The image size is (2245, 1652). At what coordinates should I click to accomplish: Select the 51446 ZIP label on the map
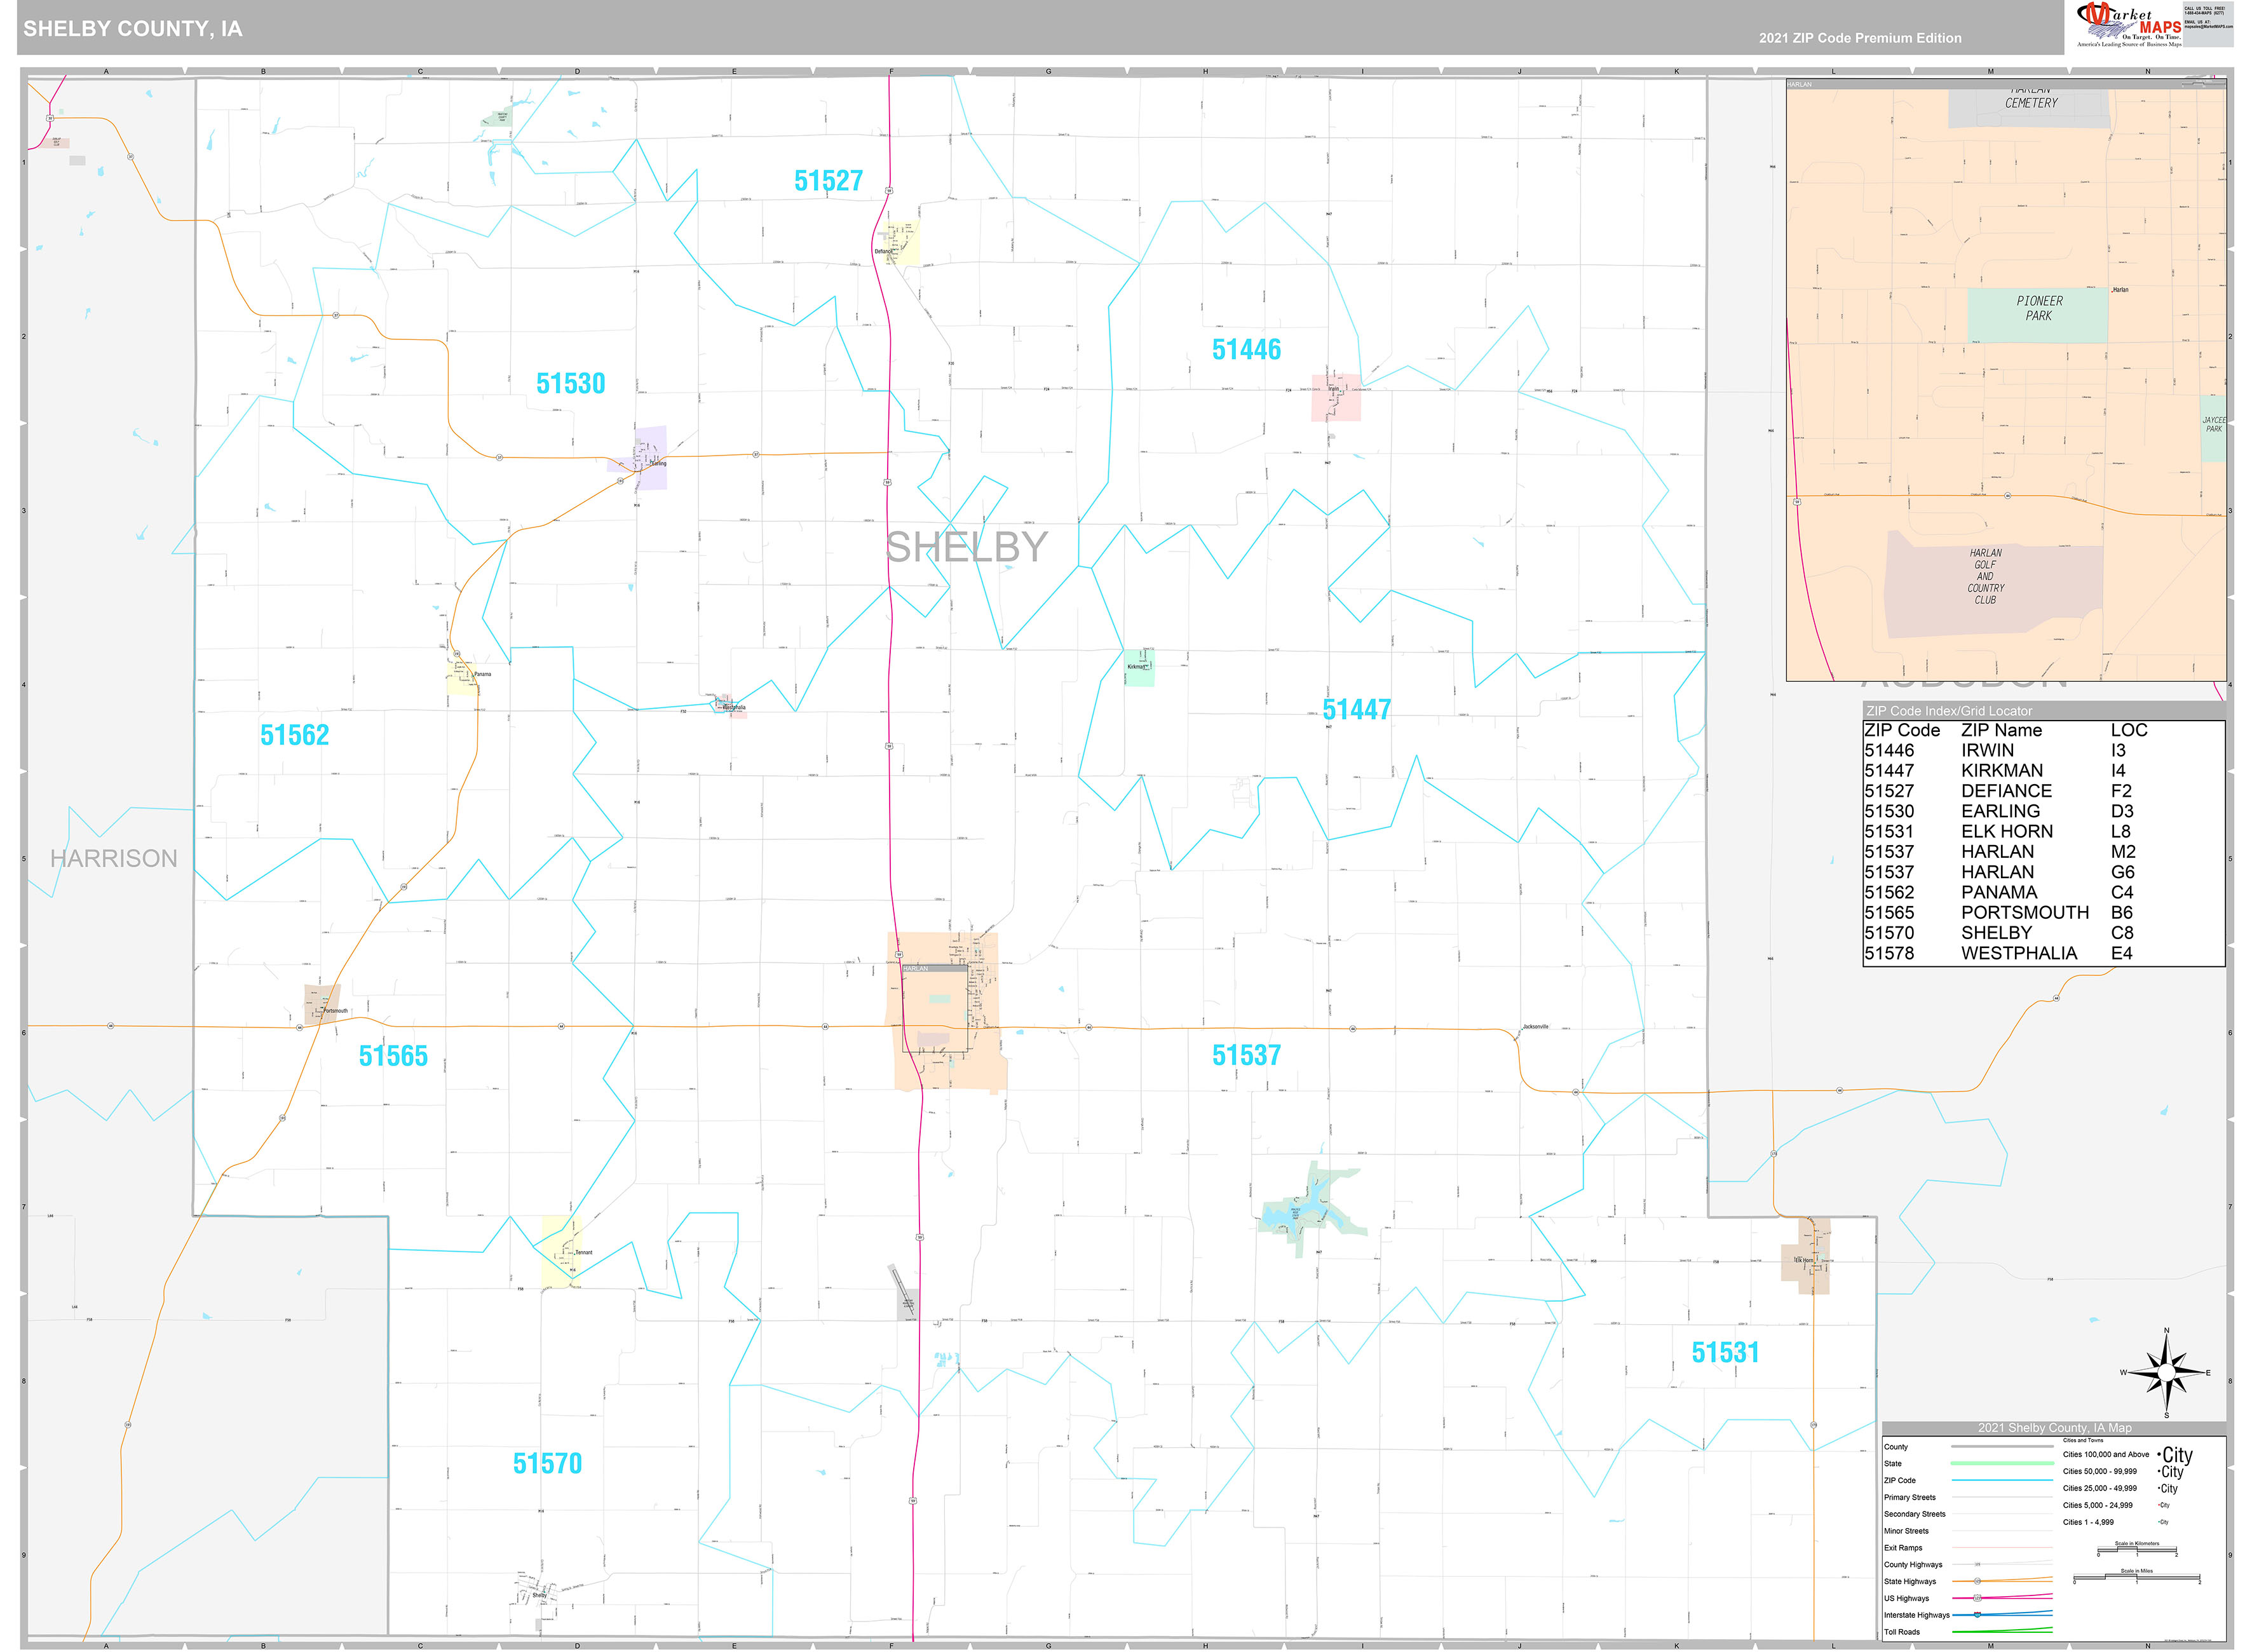[x=1246, y=350]
